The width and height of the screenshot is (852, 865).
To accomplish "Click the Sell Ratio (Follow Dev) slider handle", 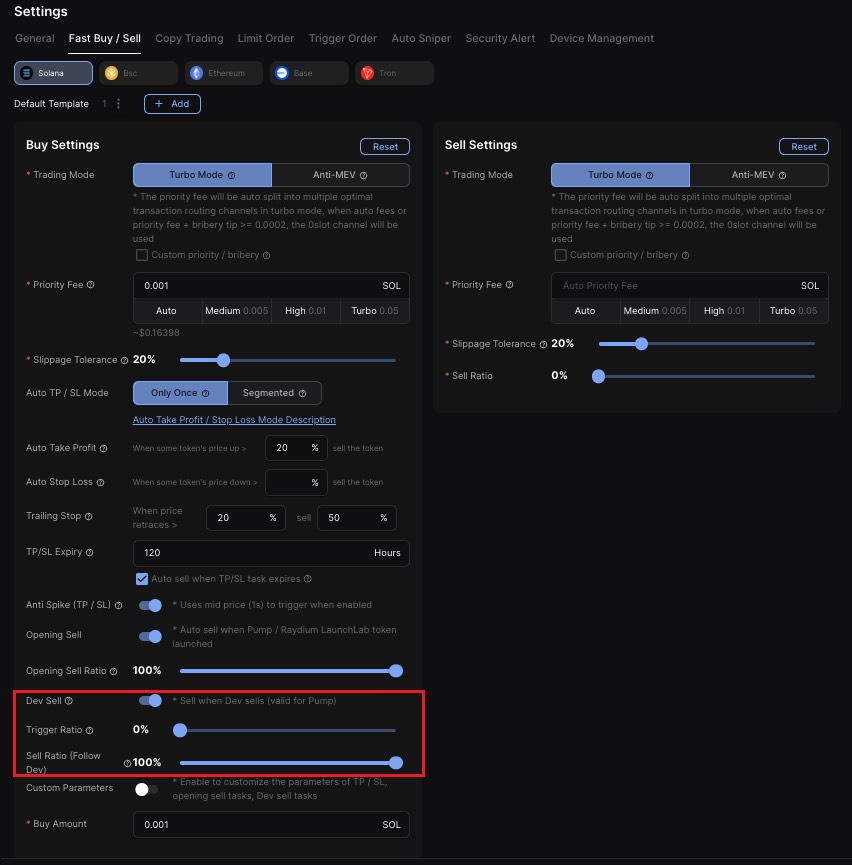I will [x=395, y=762].
